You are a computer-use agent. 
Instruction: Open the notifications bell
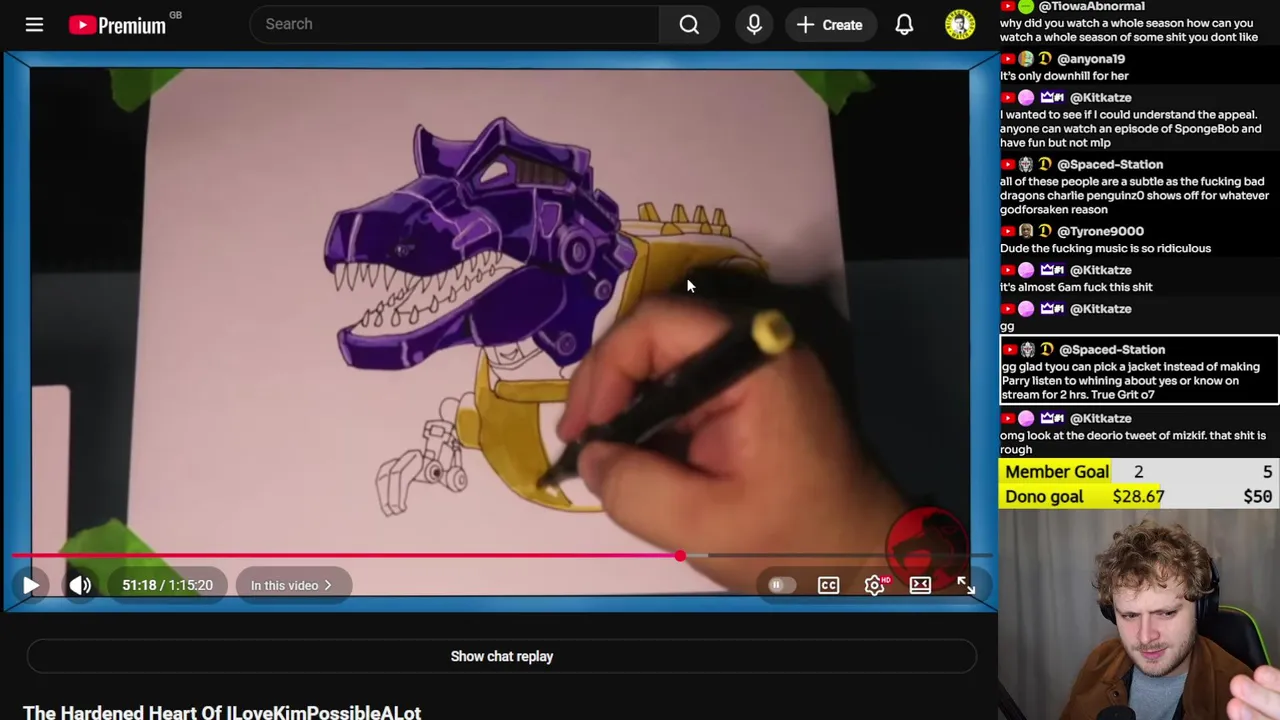pyautogui.click(x=904, y=24)
